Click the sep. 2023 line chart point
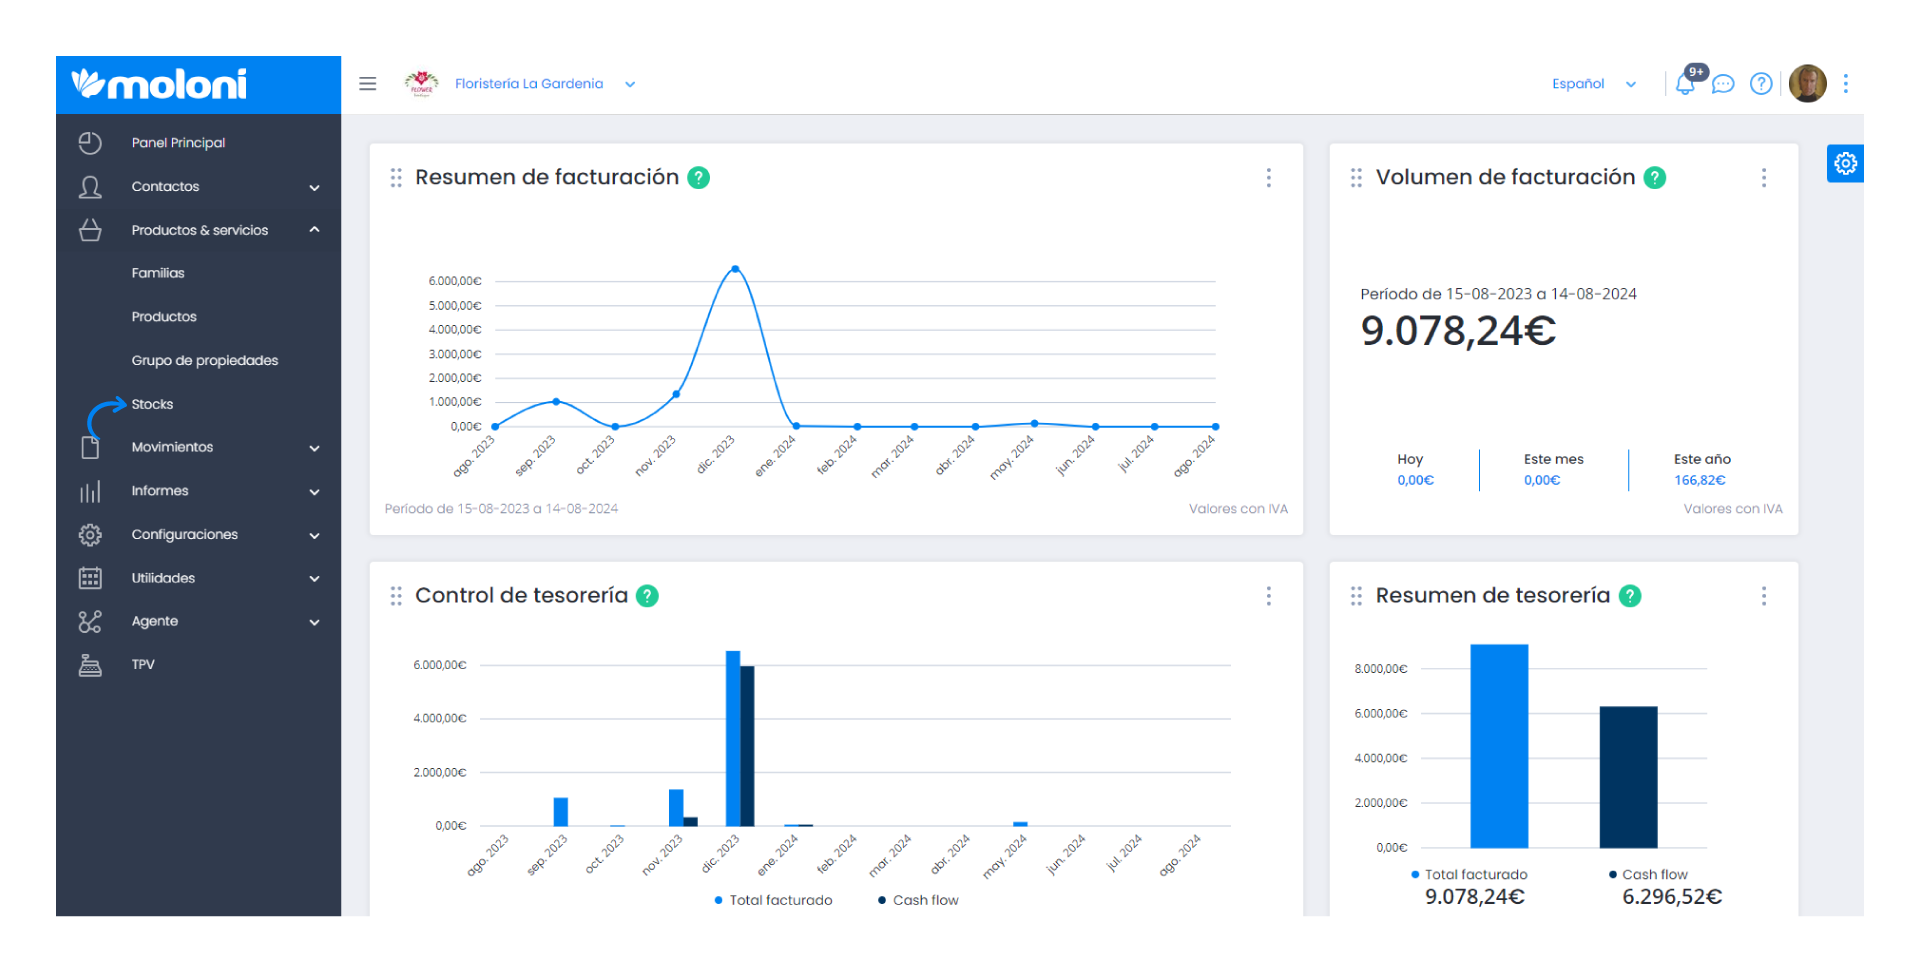This screenshot has height=970, width=1920. coord(556,402)
